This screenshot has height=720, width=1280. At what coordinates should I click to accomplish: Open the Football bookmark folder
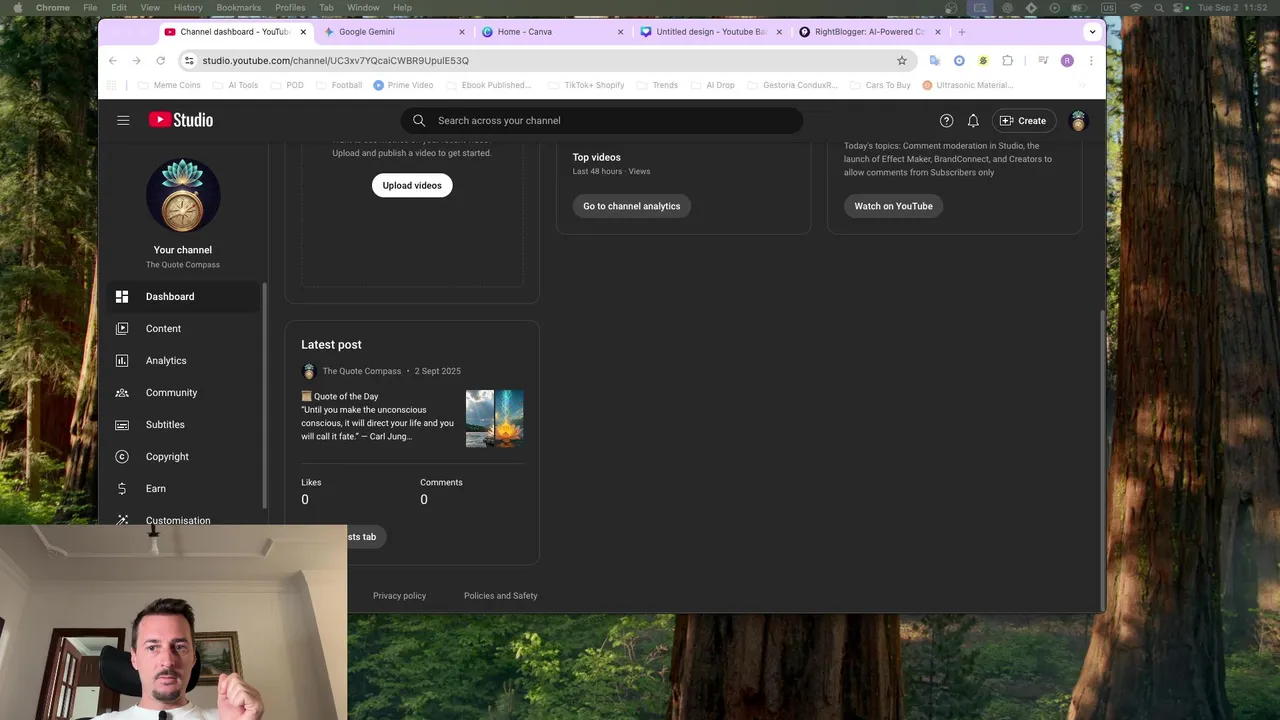tap(338, 86)
